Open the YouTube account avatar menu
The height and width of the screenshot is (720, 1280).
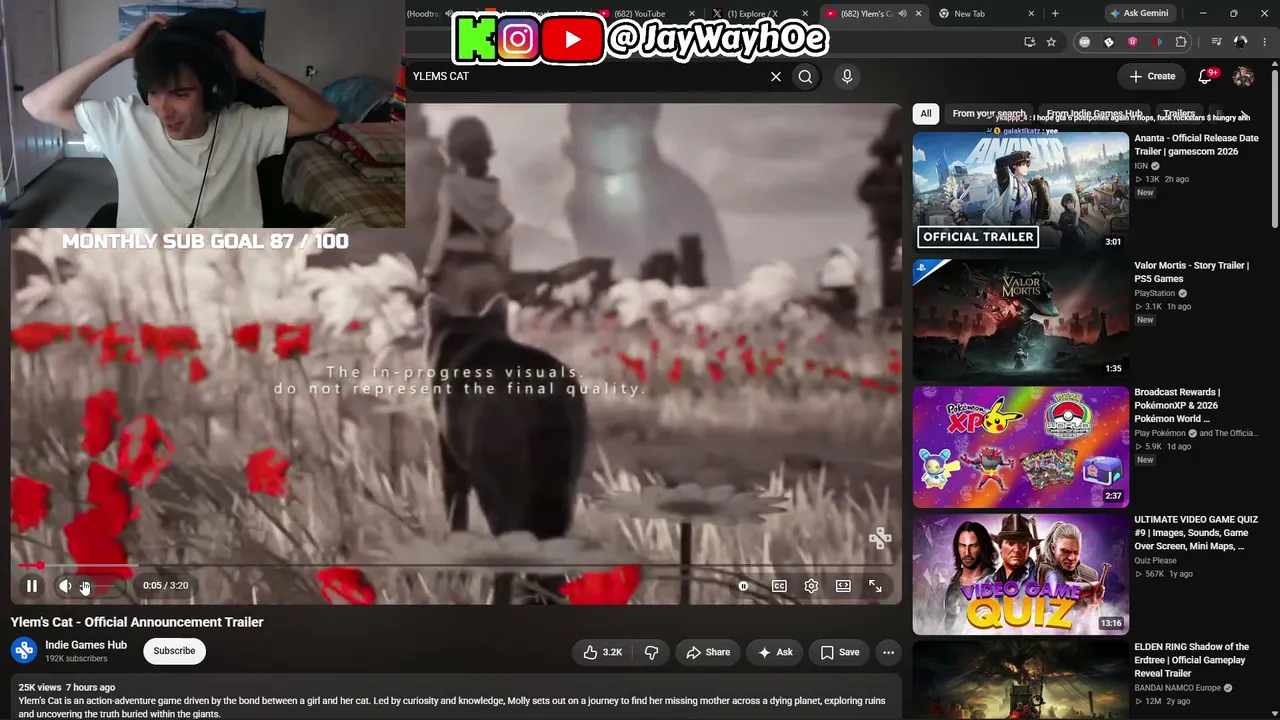pos(1244,76)
